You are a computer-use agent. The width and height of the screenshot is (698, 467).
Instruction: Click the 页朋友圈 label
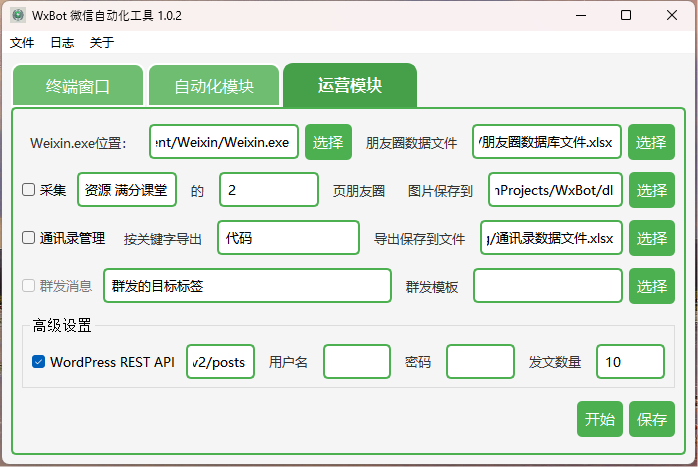pyautogui.click(x=359, y=191)
